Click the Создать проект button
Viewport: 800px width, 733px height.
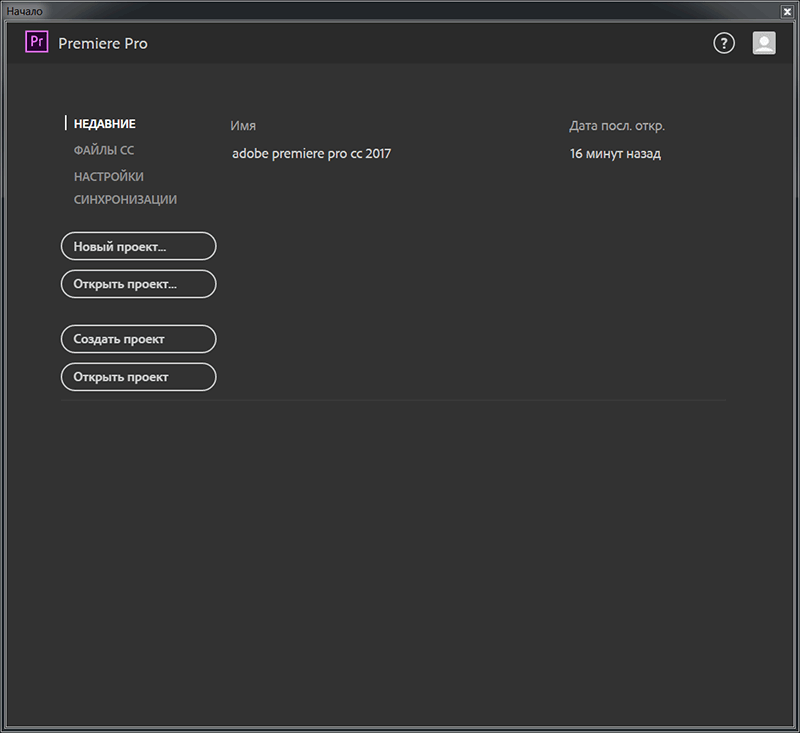click(x=139, y=339)
